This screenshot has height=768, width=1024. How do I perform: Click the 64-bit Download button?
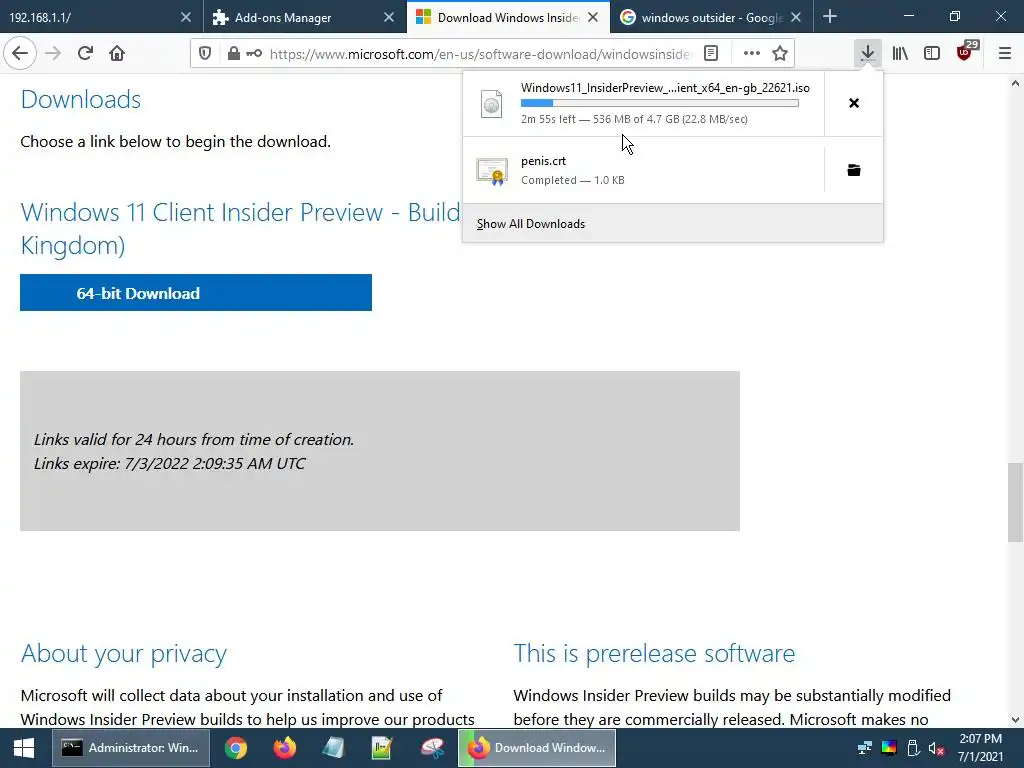coord(196,293)
